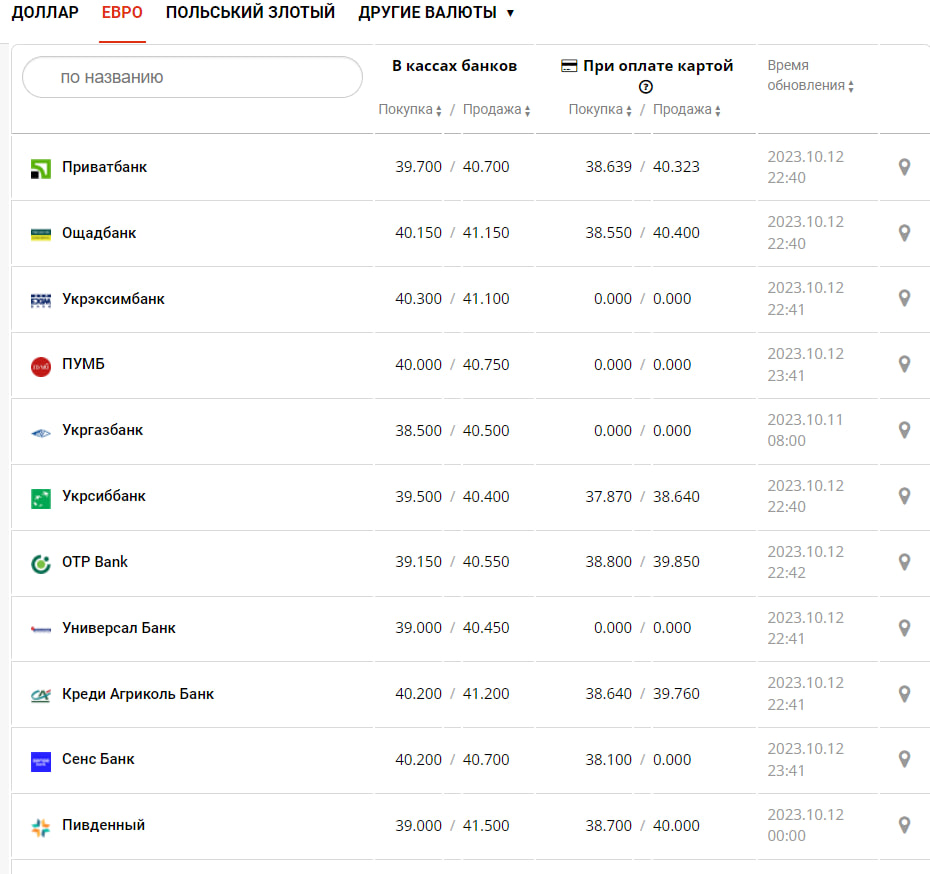
Task: Click location pin for Креди Агриколь Банк
Action: point(904,693)
